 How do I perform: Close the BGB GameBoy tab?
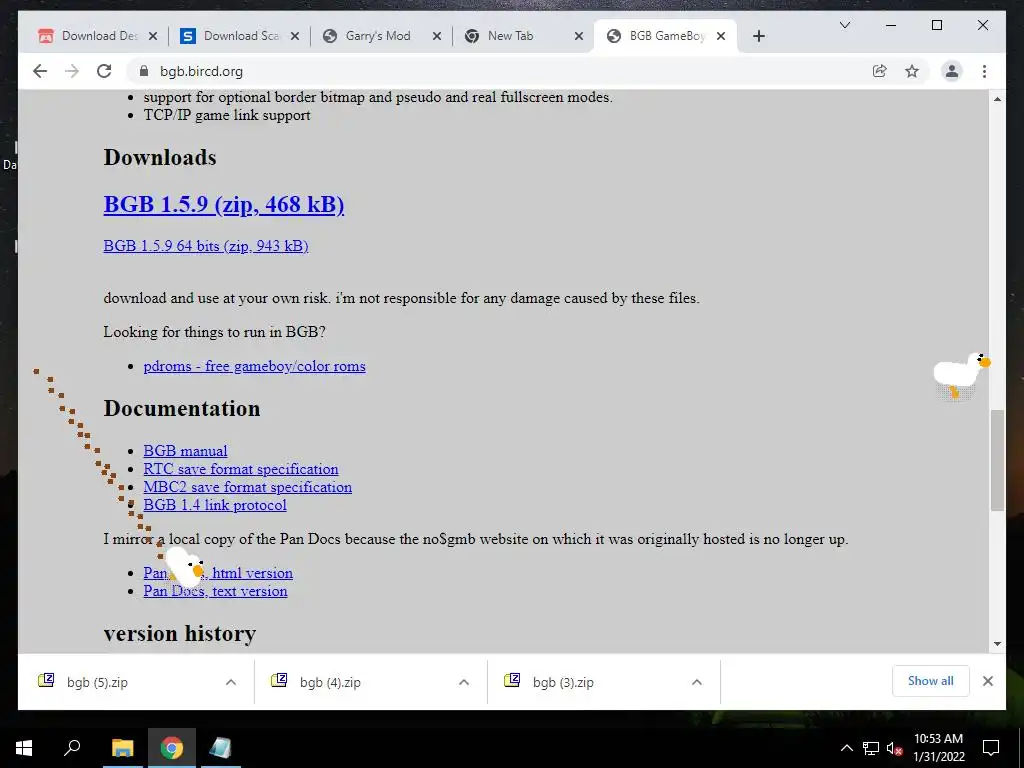click(720, 36)
